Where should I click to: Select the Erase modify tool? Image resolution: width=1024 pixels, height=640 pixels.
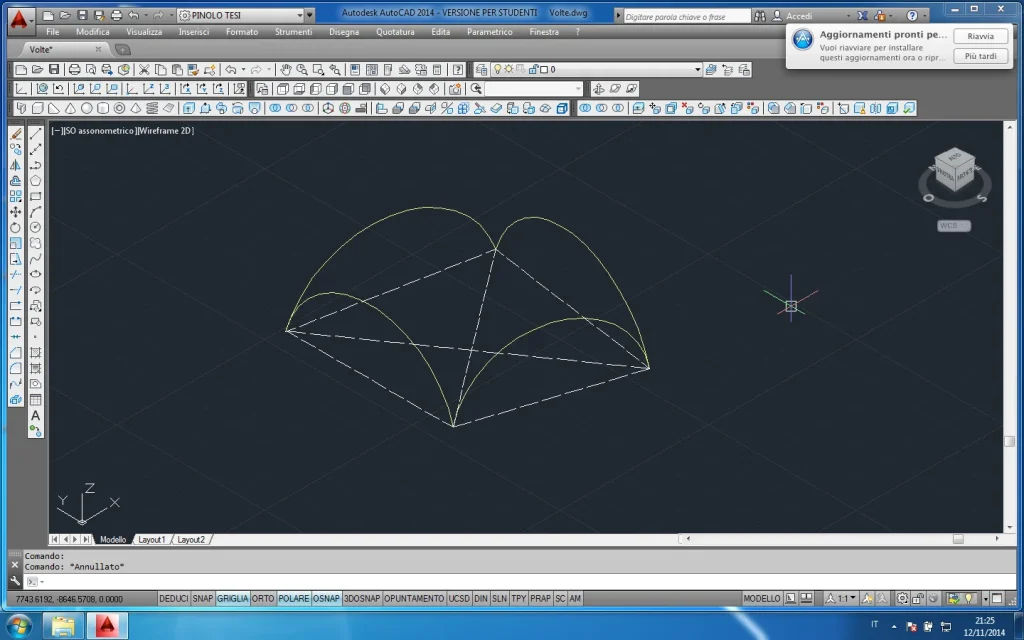(16, 133)
